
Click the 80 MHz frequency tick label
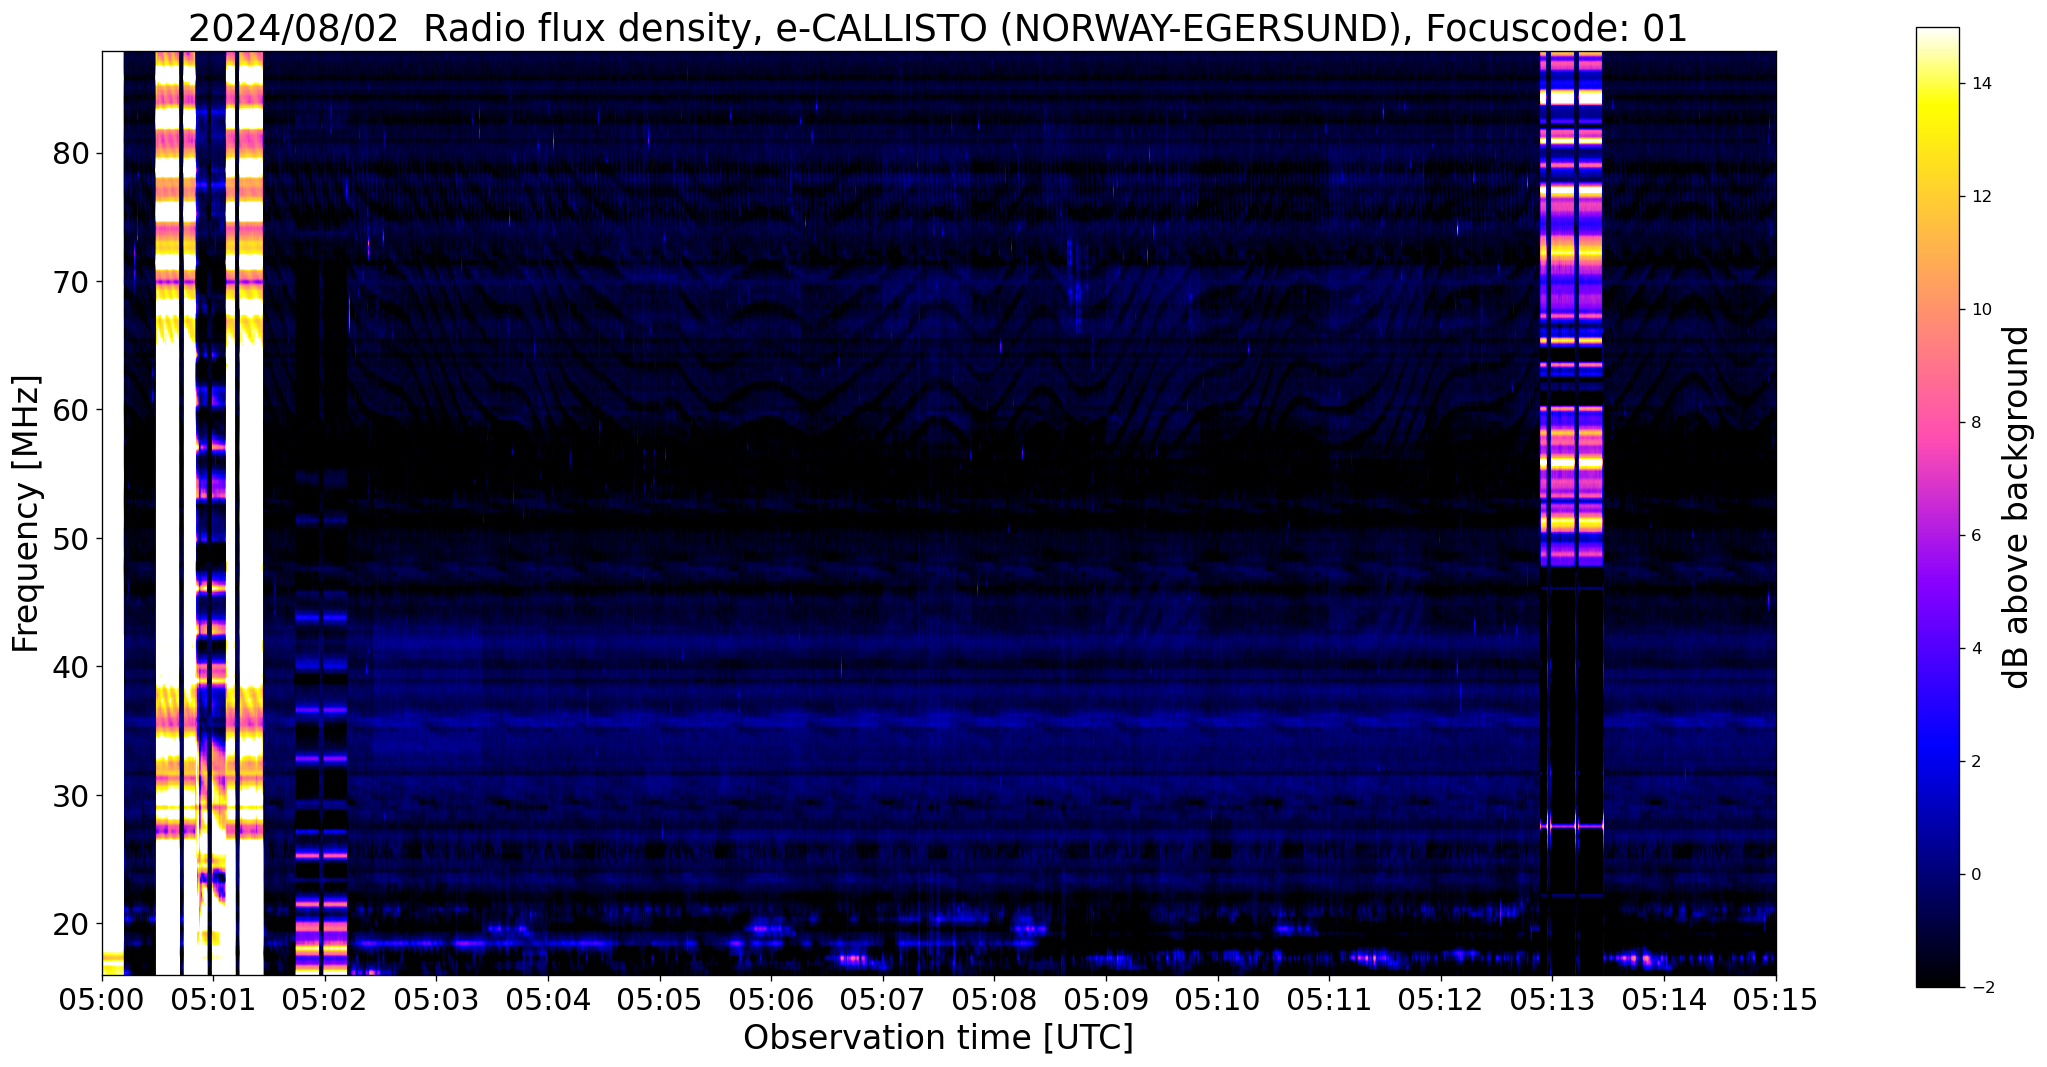pyautogui.click(x=70, y=154)
